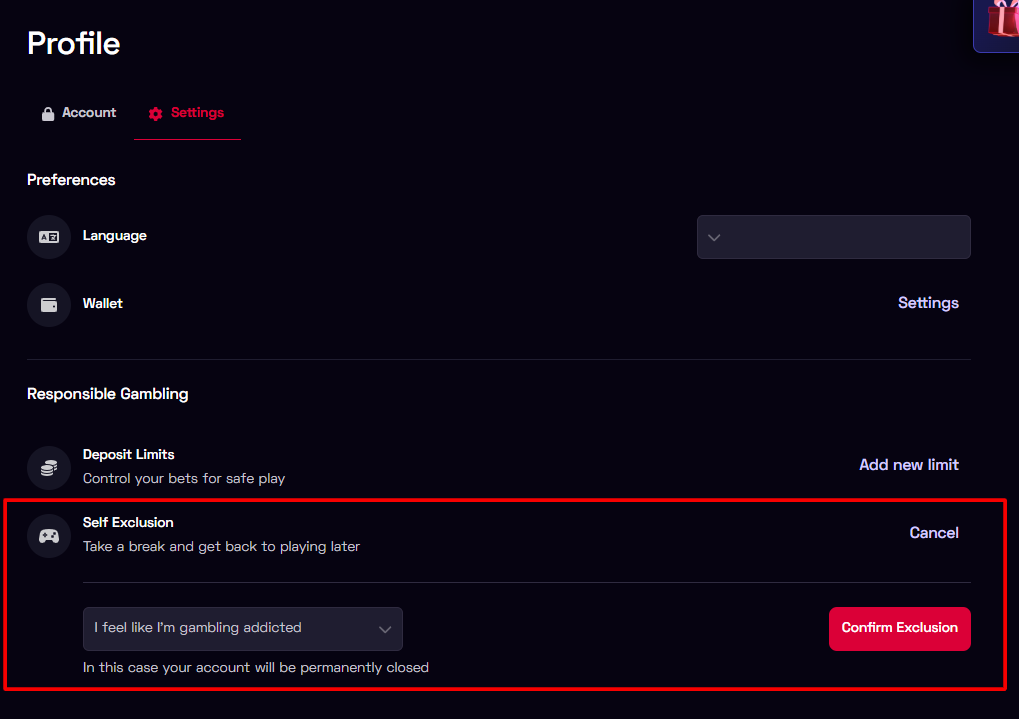Open the Language selection dropdown
The width and height of the screenshot is (1019, 719).
[x=833, y=237]
